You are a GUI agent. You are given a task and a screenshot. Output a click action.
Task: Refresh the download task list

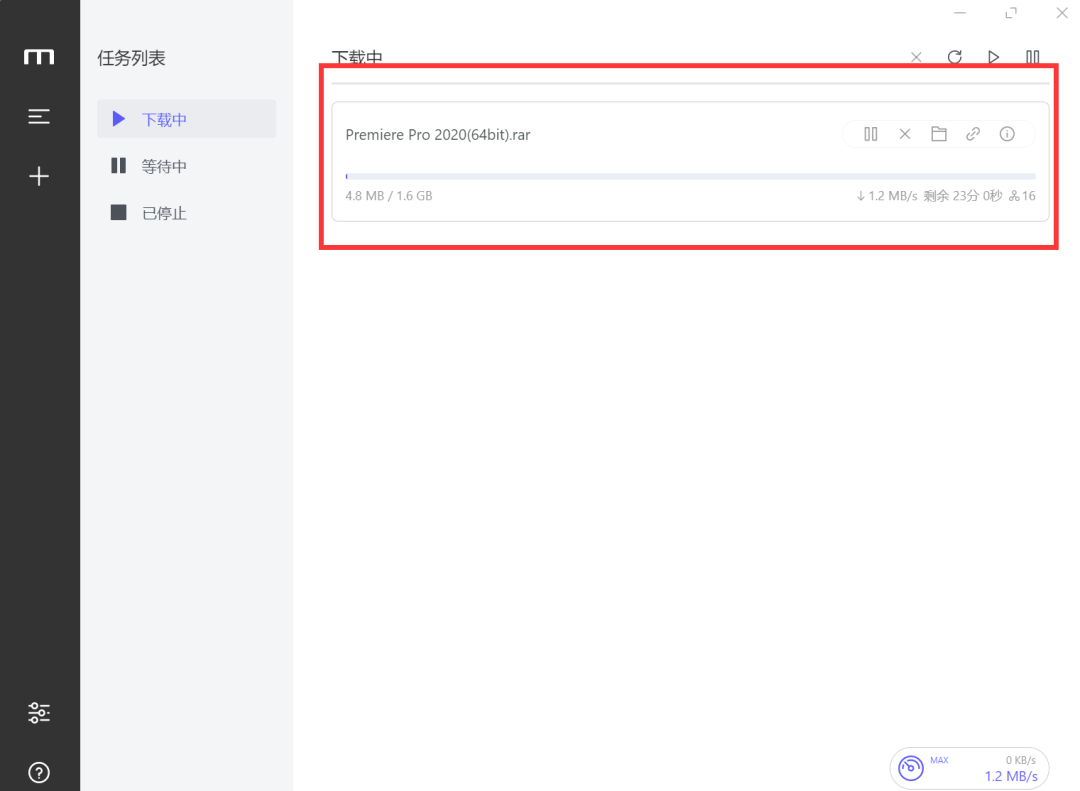click(x=955, y=57)
